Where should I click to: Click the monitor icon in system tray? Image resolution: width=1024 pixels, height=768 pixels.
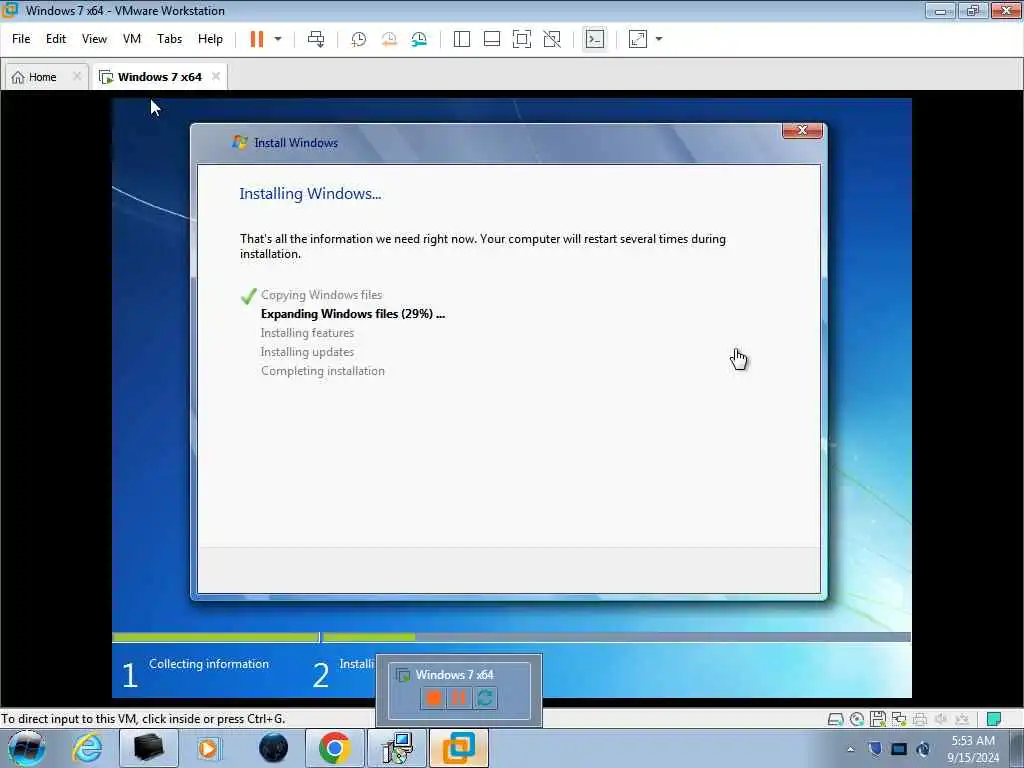click(x=899, y=750)
